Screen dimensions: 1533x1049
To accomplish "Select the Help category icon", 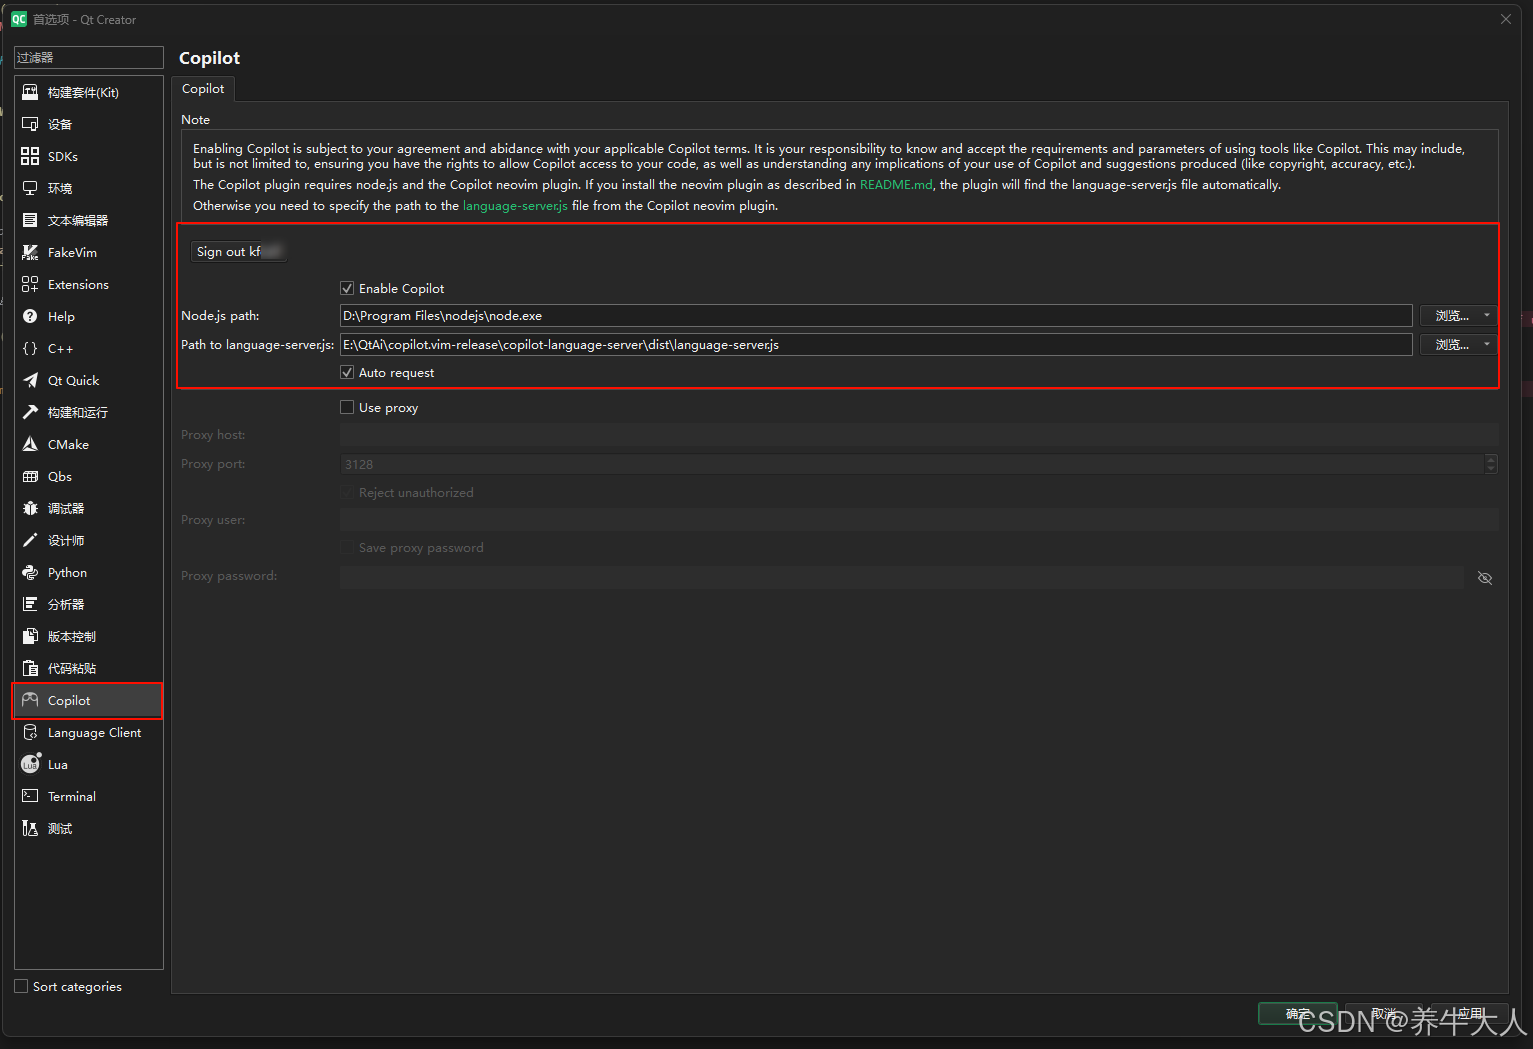I will point(30,316).
